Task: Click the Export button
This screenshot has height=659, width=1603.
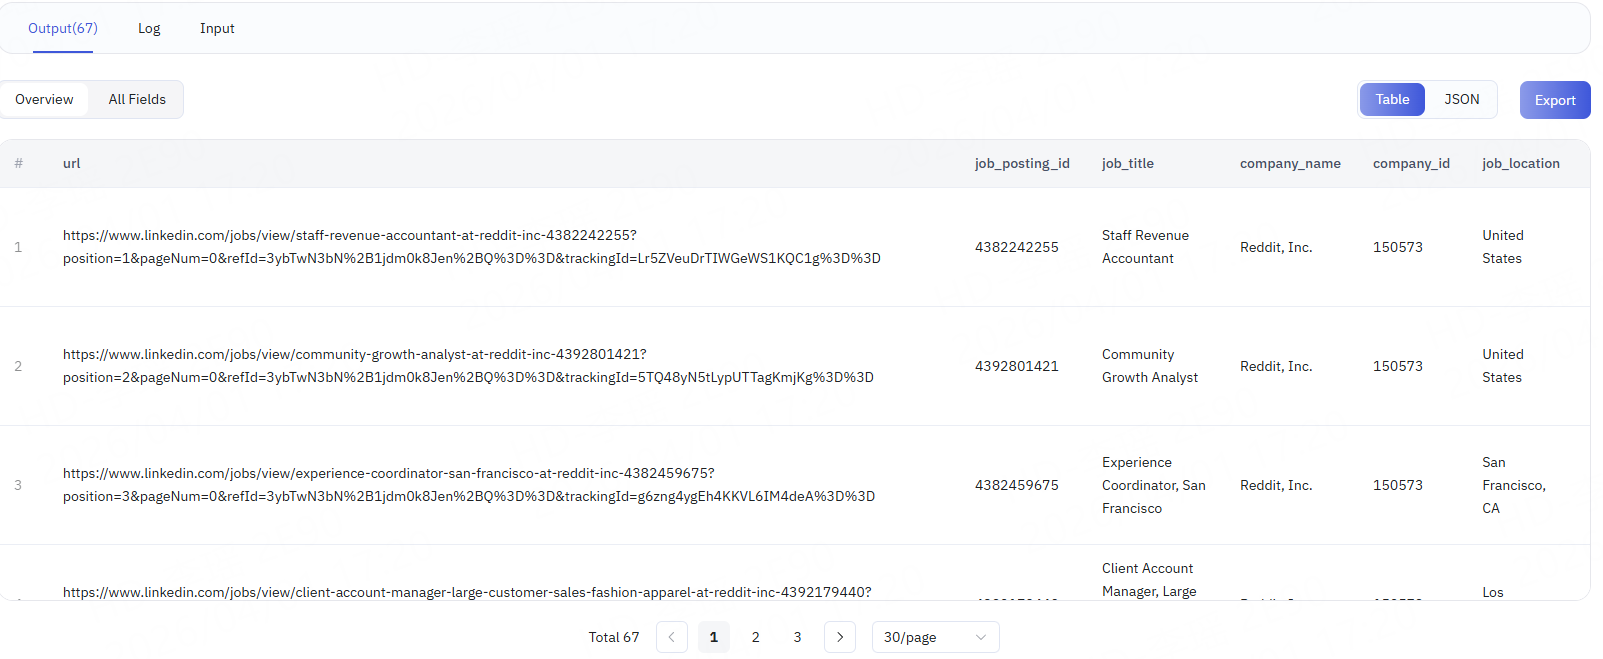Action: (x=1554, y=100)
